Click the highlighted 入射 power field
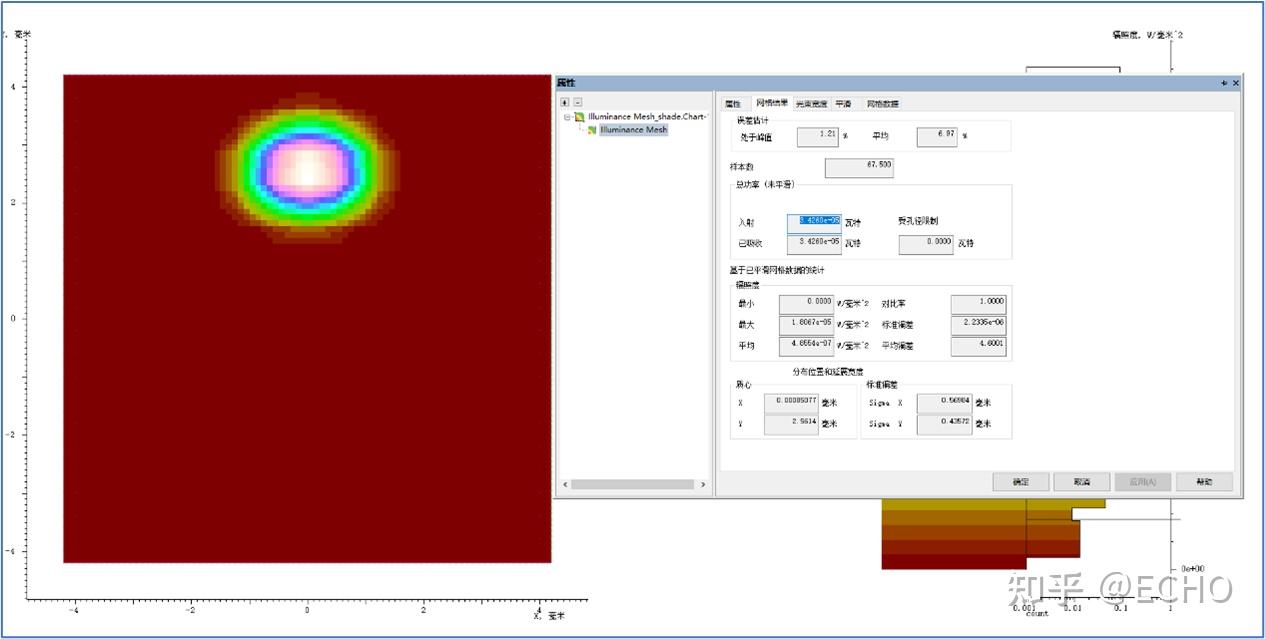1265x639 pixels. click(x=814, y=222)
